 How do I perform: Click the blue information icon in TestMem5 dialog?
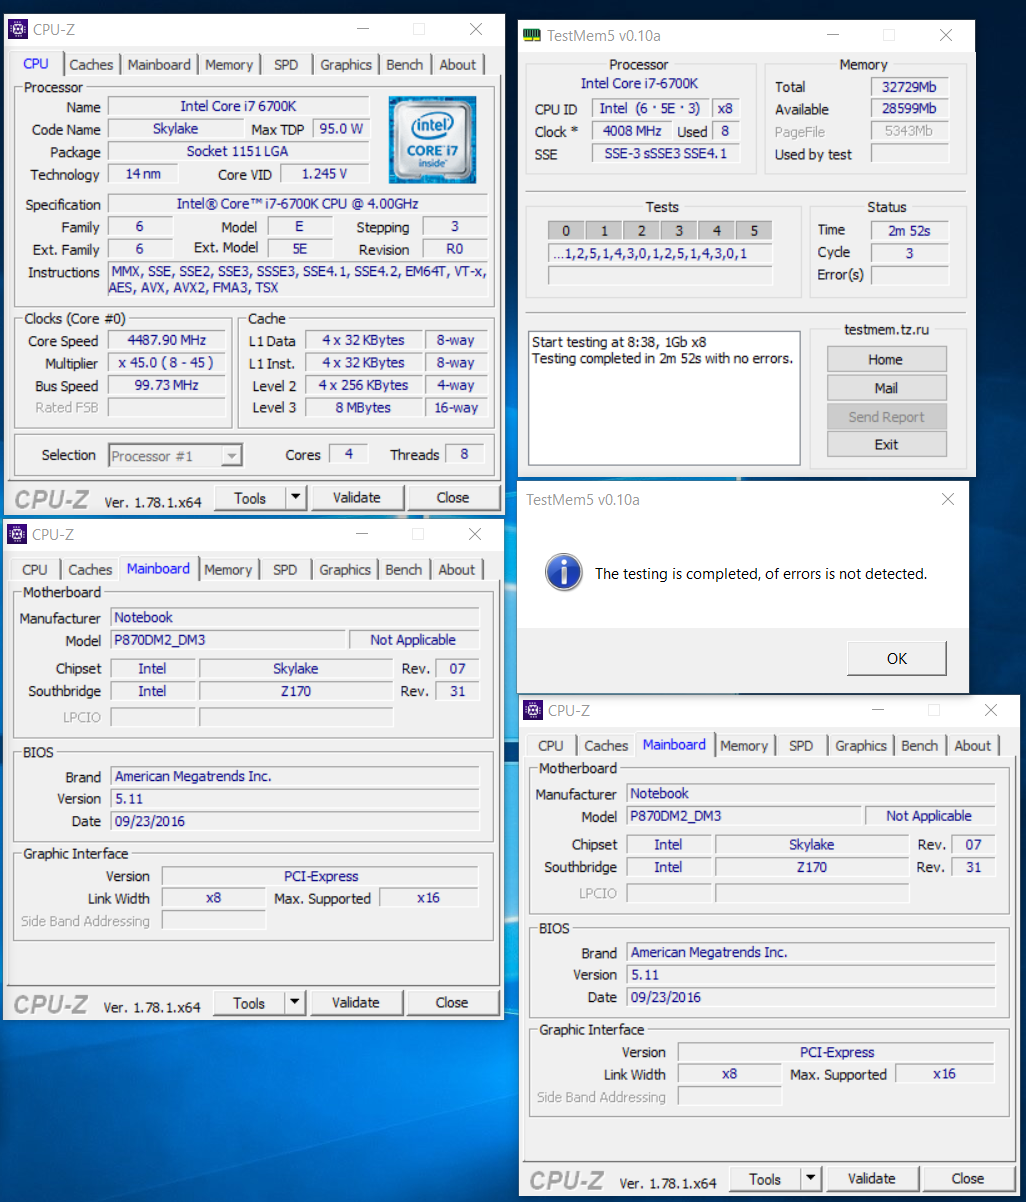click(x=564, y=573)
